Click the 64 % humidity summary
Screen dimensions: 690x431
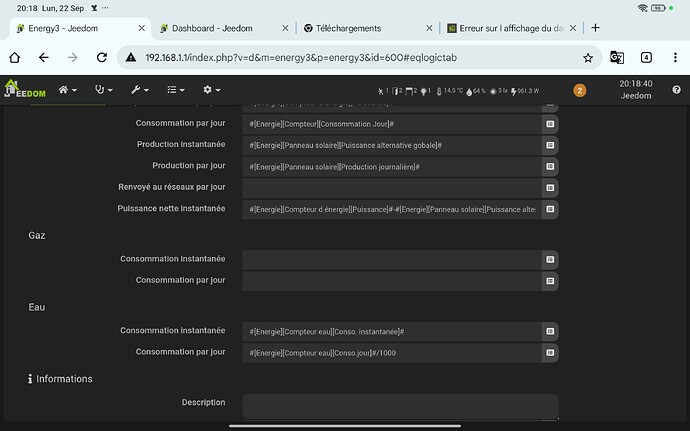pos(476,91)
